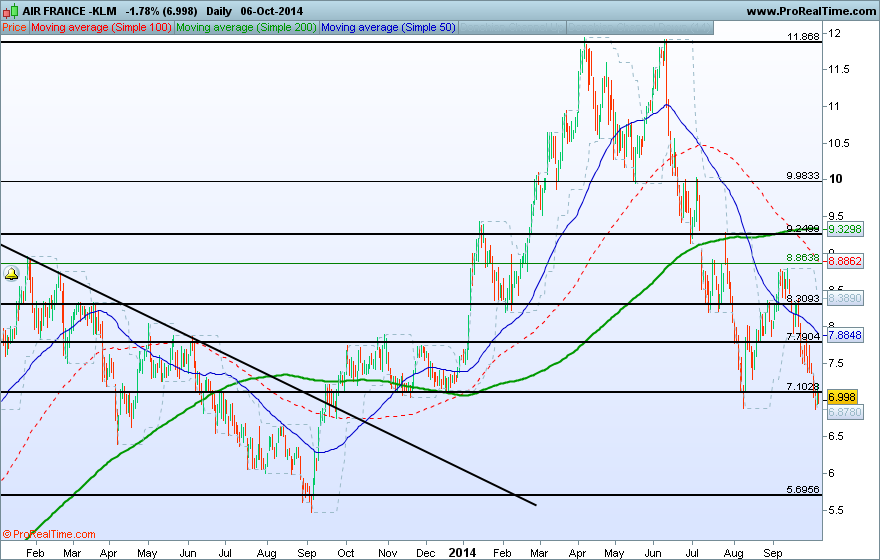Screen dimensions: 880x560
Task: Click the 7.7904 horizontal level label
Action: [803, 336]
